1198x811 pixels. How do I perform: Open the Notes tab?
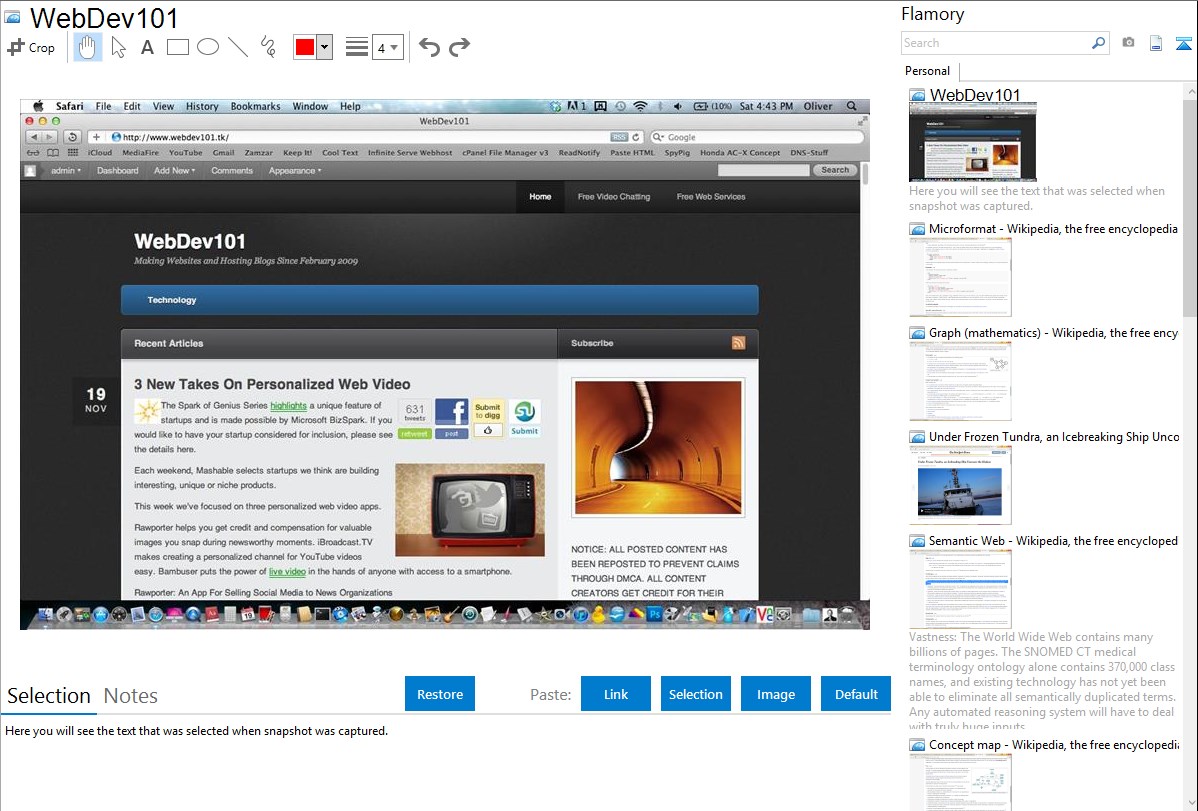[x=131, y=696]
